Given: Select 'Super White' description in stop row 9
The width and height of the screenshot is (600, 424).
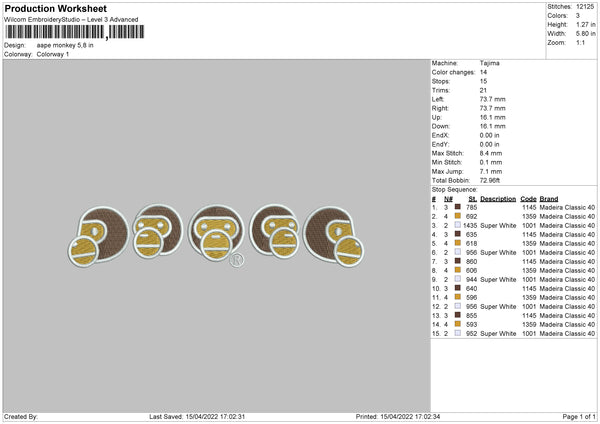Looking at the screenshot, I should [498, 279].
